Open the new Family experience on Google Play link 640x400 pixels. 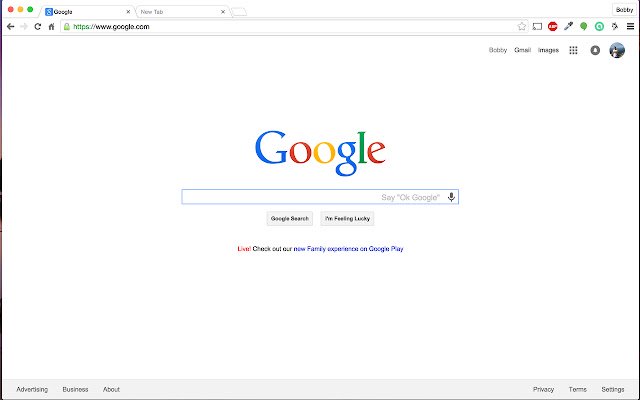click(349, 249)
